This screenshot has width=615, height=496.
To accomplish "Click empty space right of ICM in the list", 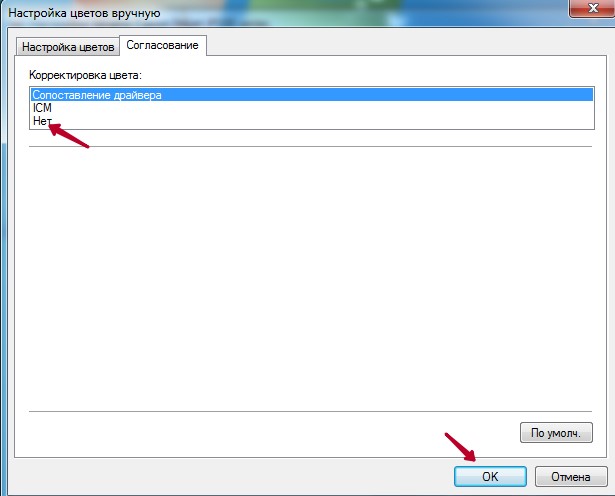I will [322, 108].
